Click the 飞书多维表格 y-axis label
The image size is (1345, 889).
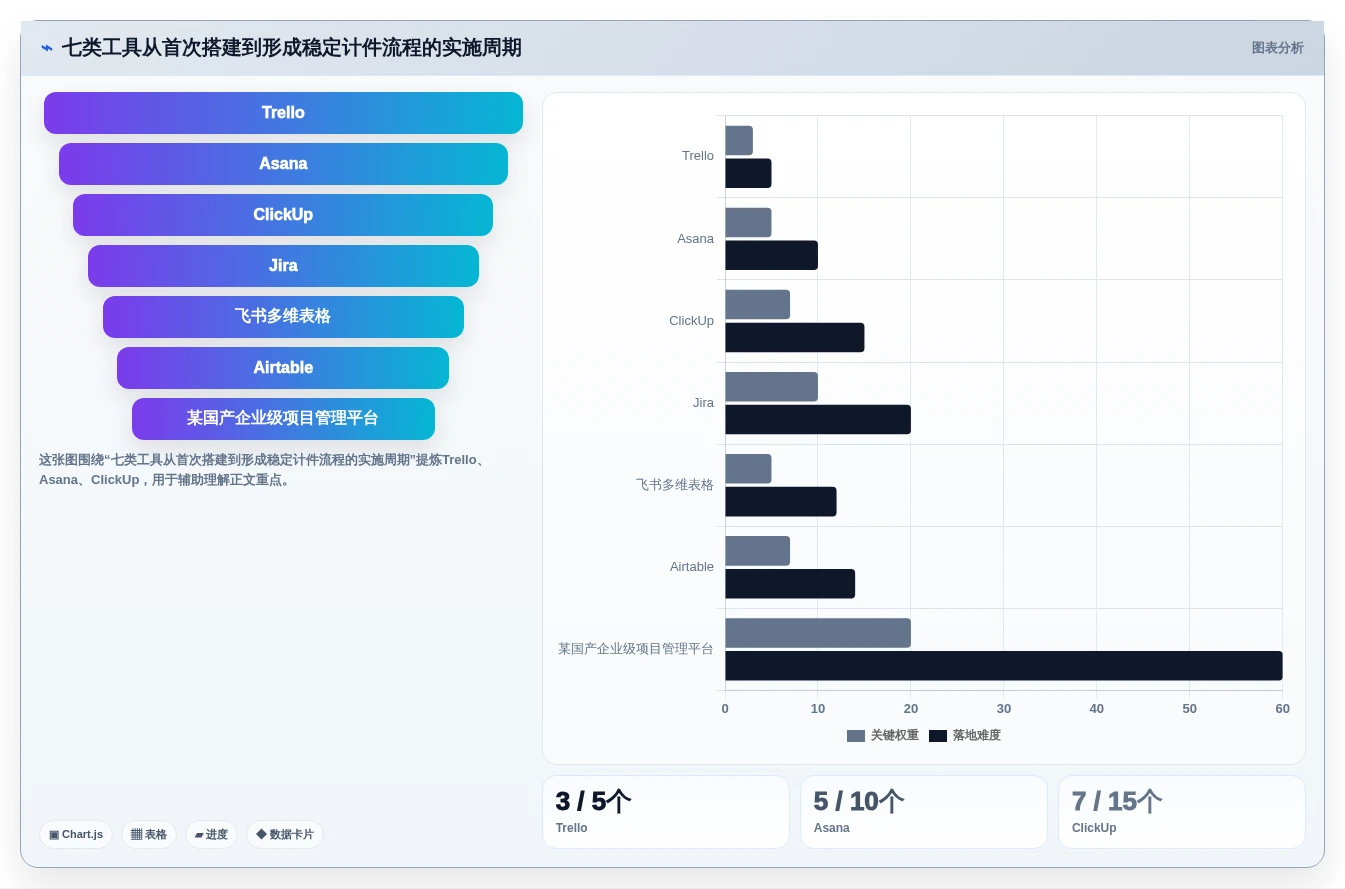coord(675,485)
